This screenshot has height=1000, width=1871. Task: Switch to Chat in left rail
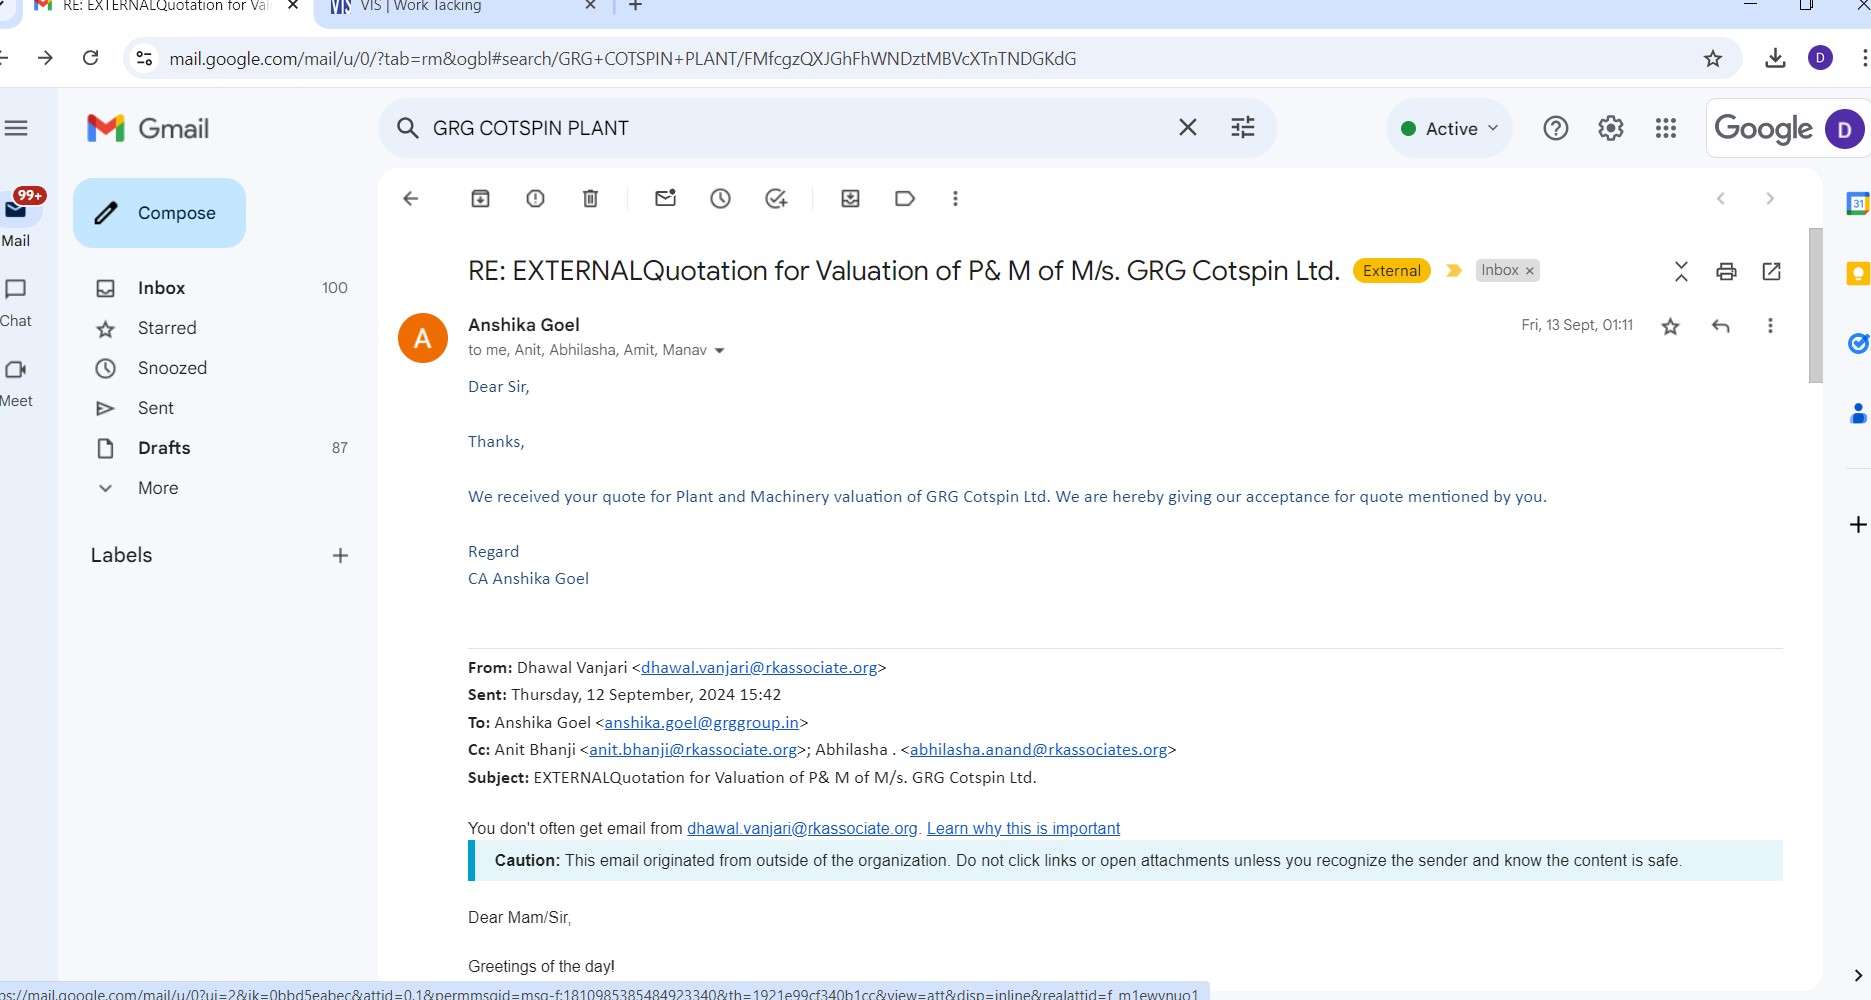tap(16, 301)
